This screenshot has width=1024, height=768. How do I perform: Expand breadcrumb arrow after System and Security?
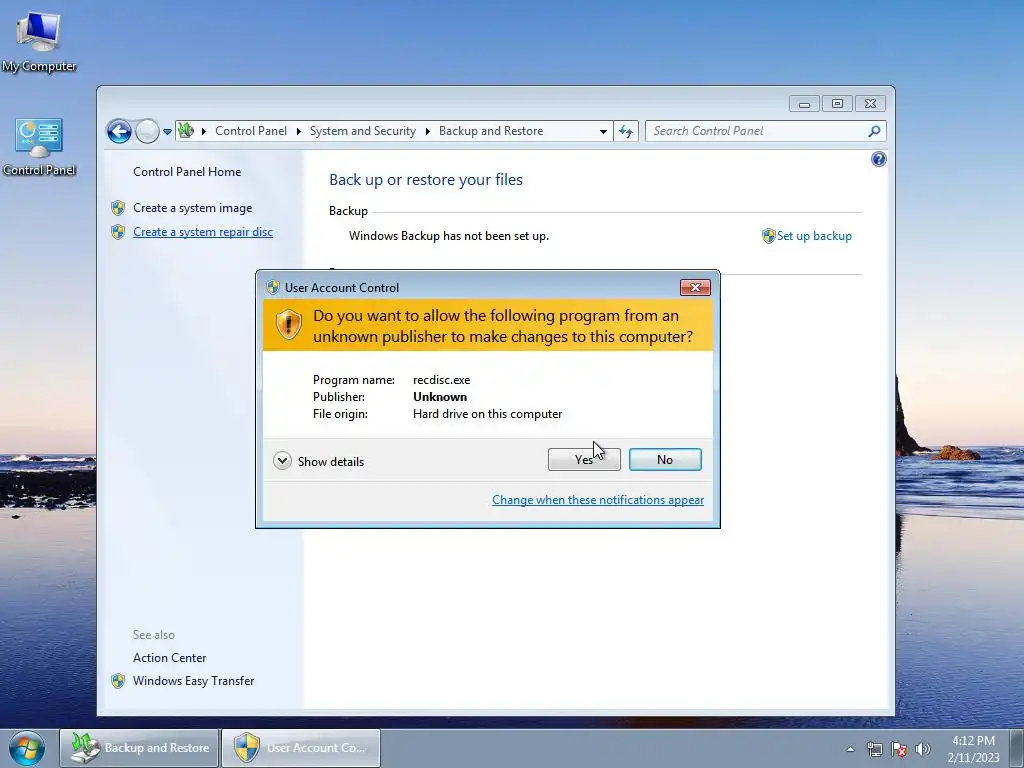(427, 131)
